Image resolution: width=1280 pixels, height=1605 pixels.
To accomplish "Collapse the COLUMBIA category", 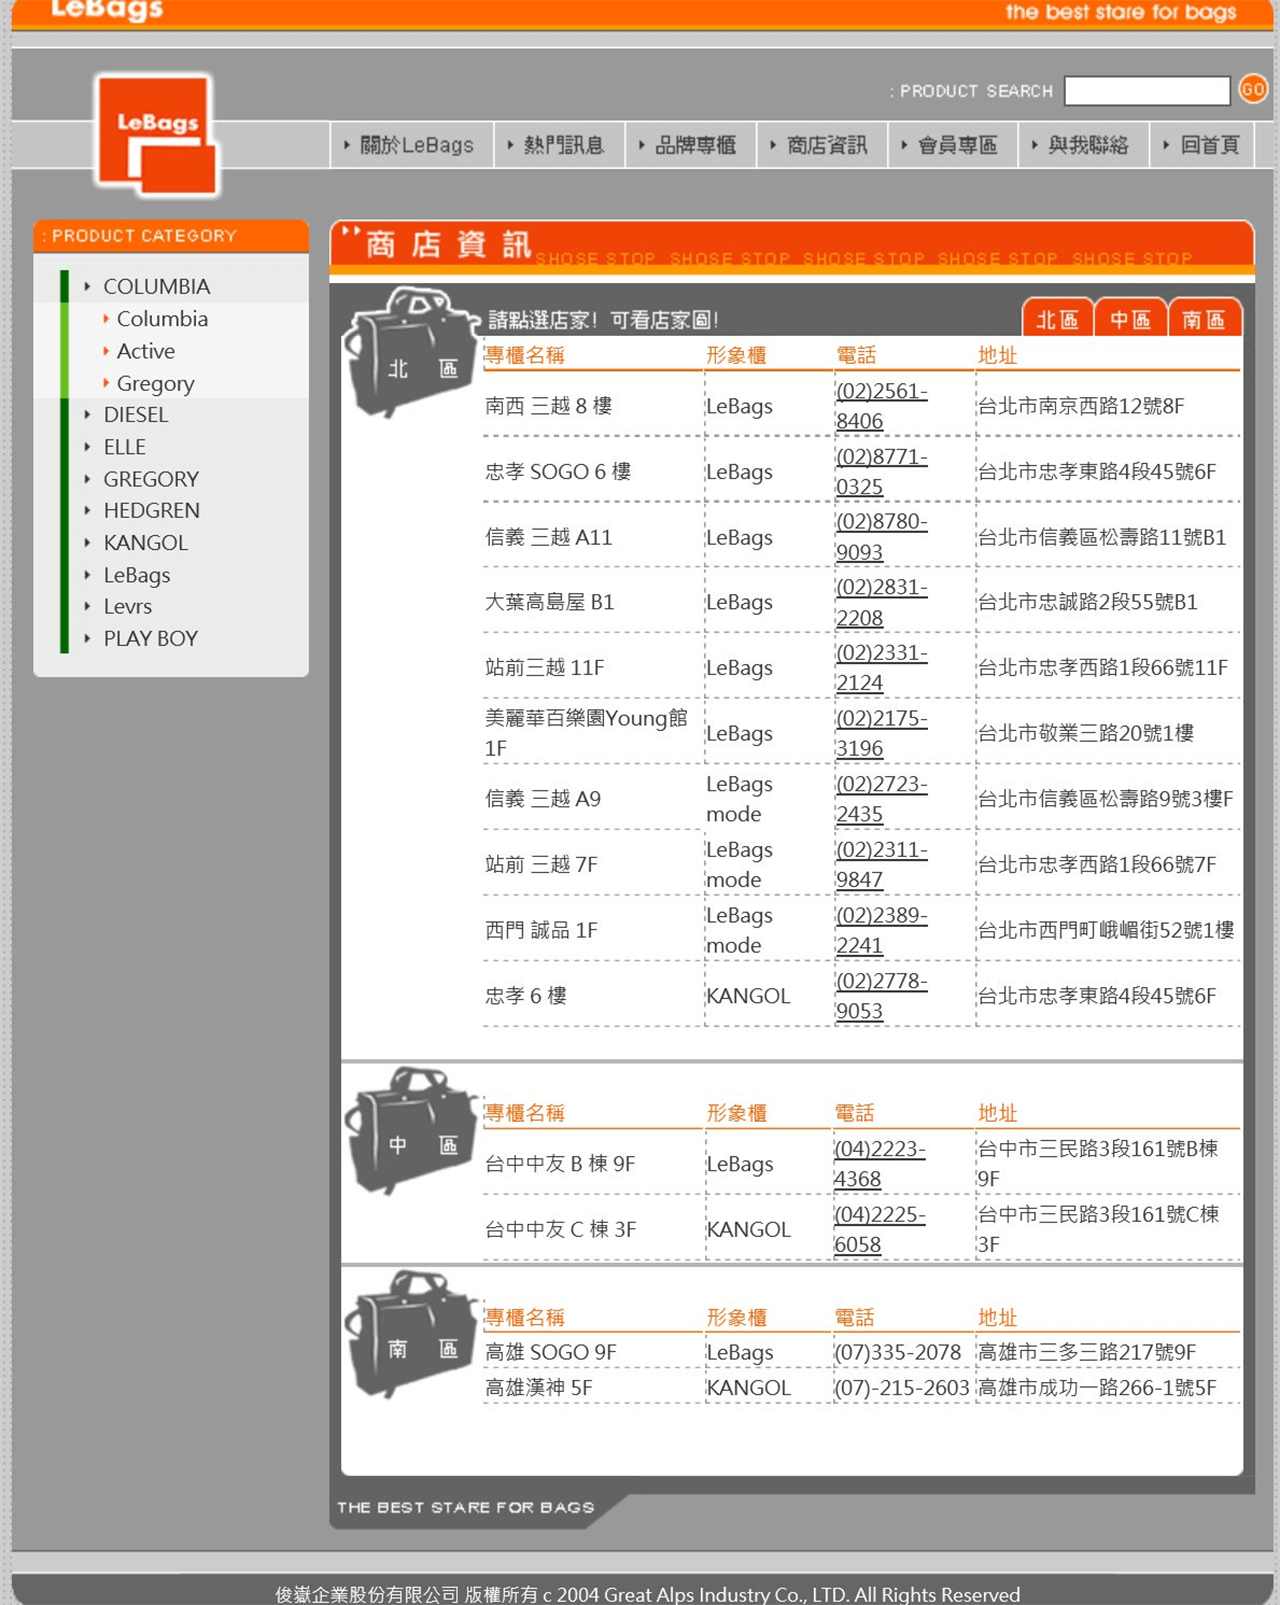I will click(156, 286).
